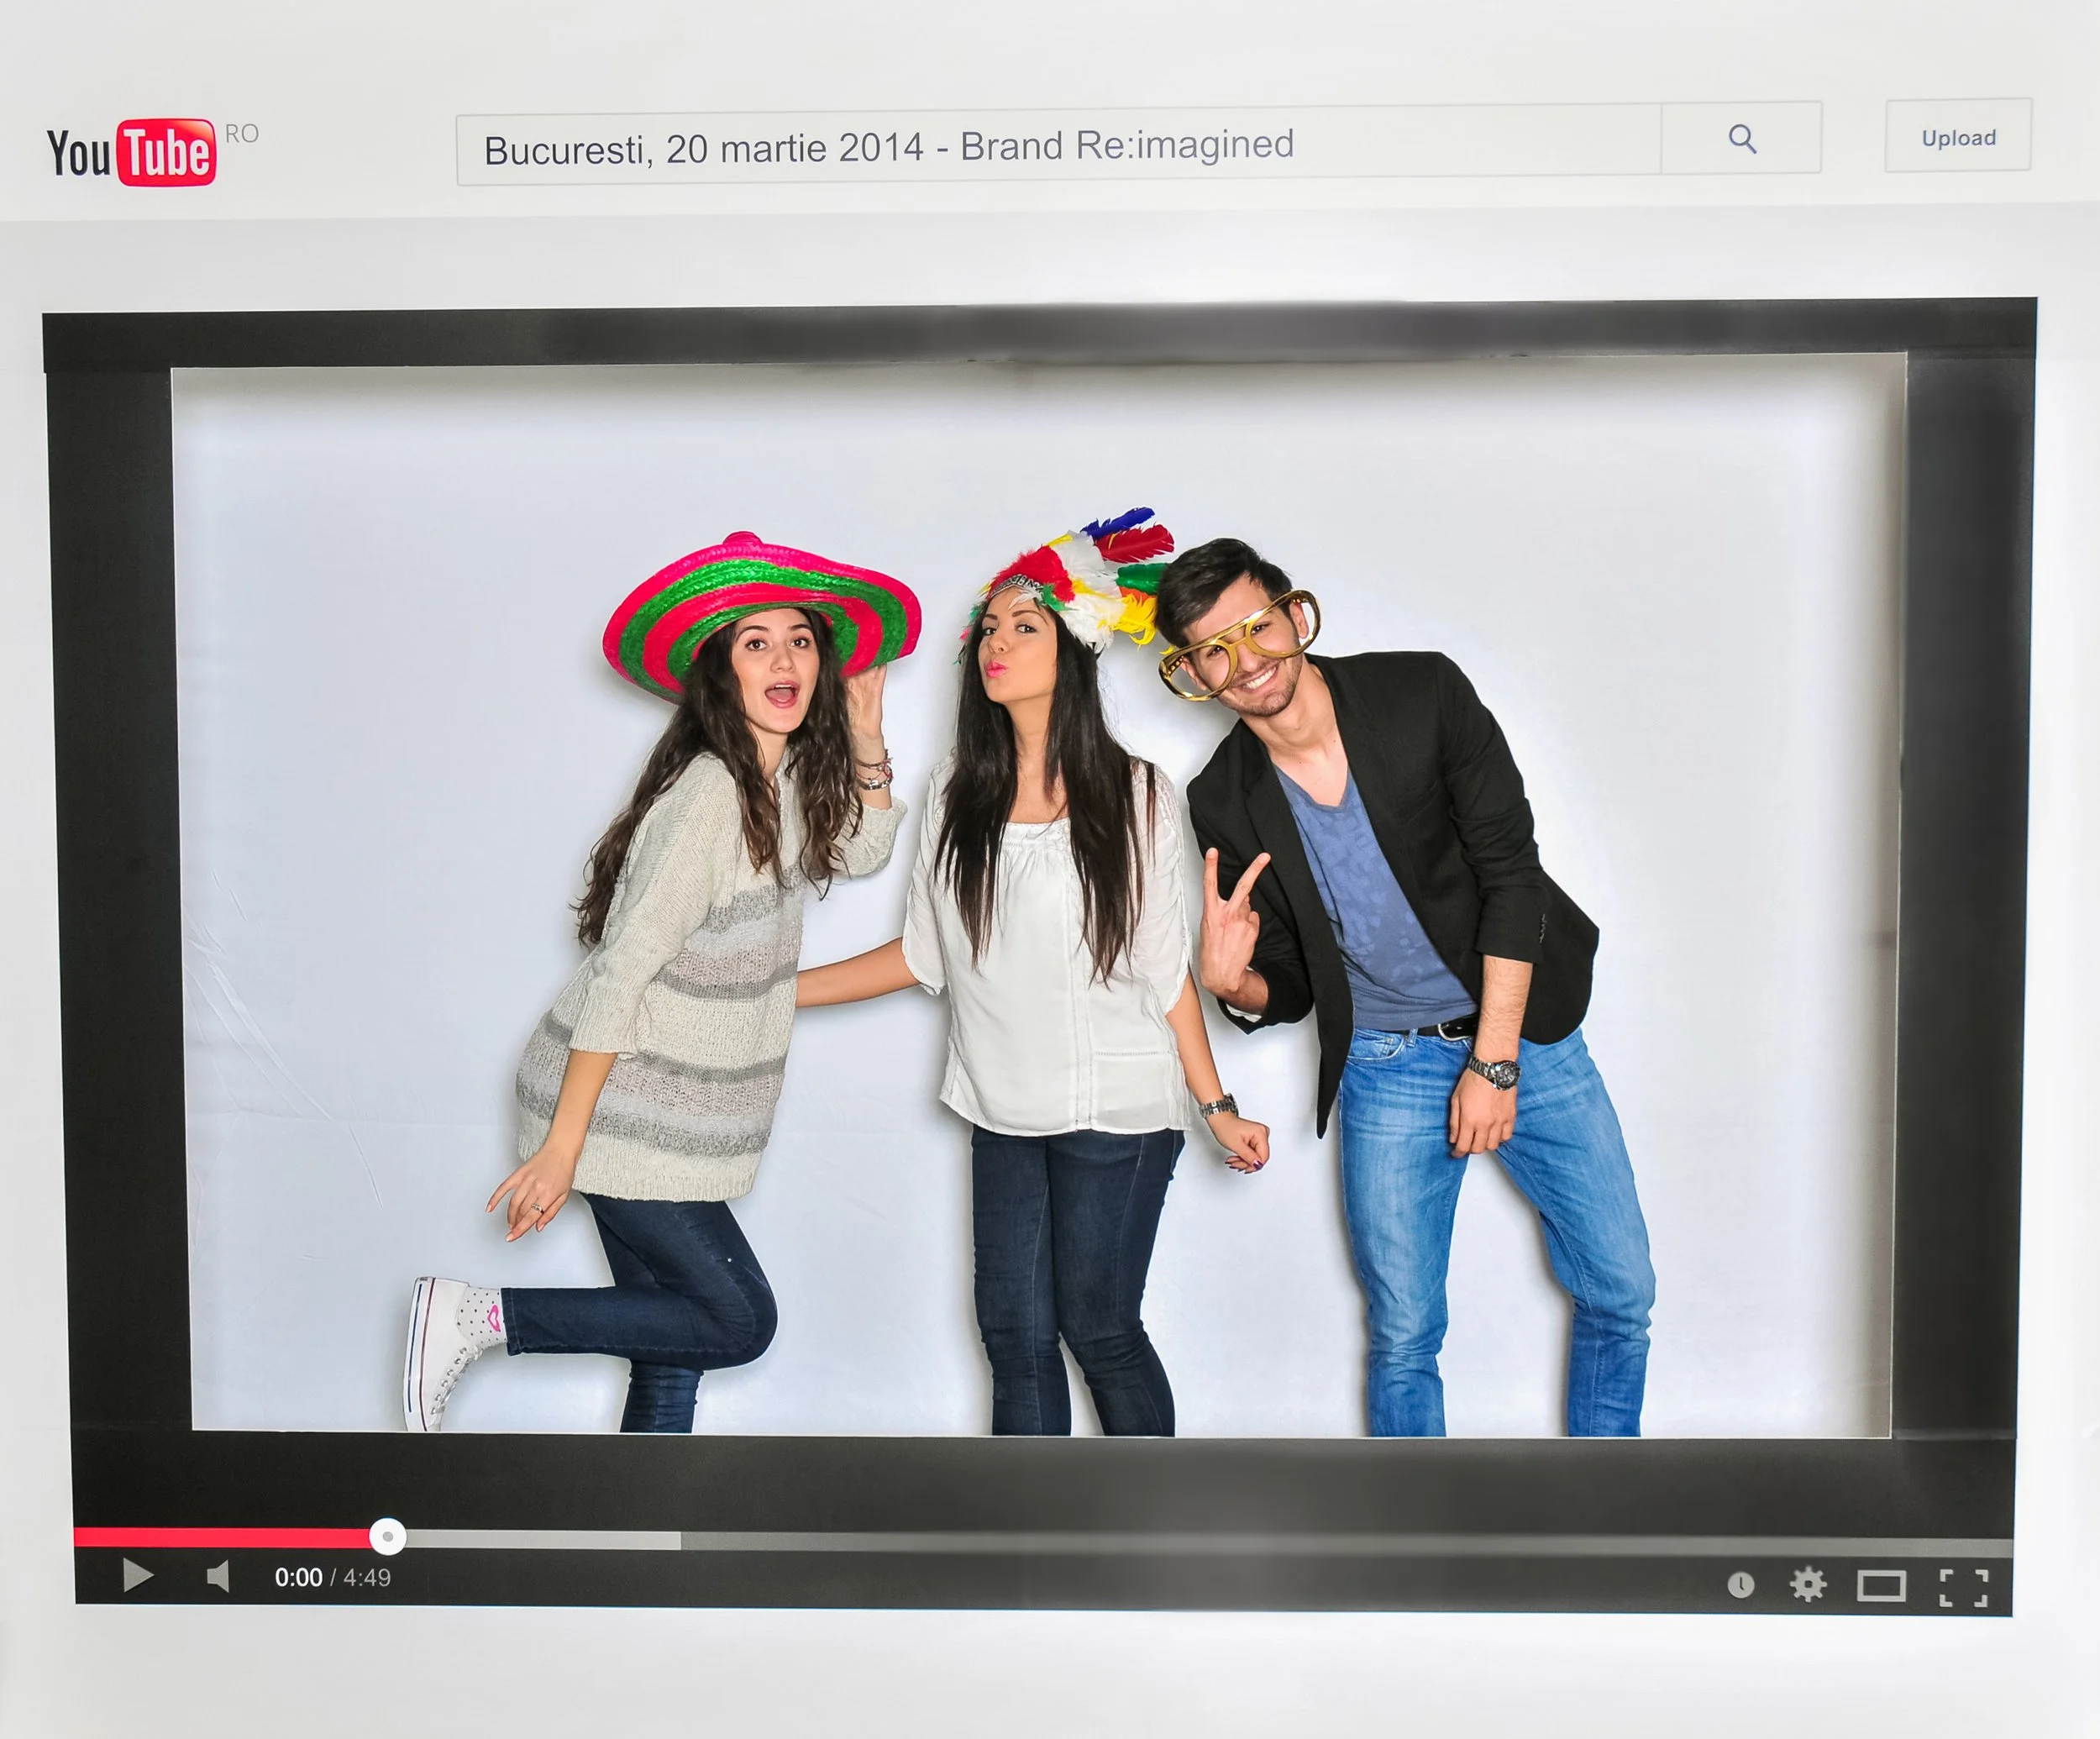The height and width of the screenshot is (1739, 2100).
Task: Go home via the YouTube logo
Action: coord(131,153)
